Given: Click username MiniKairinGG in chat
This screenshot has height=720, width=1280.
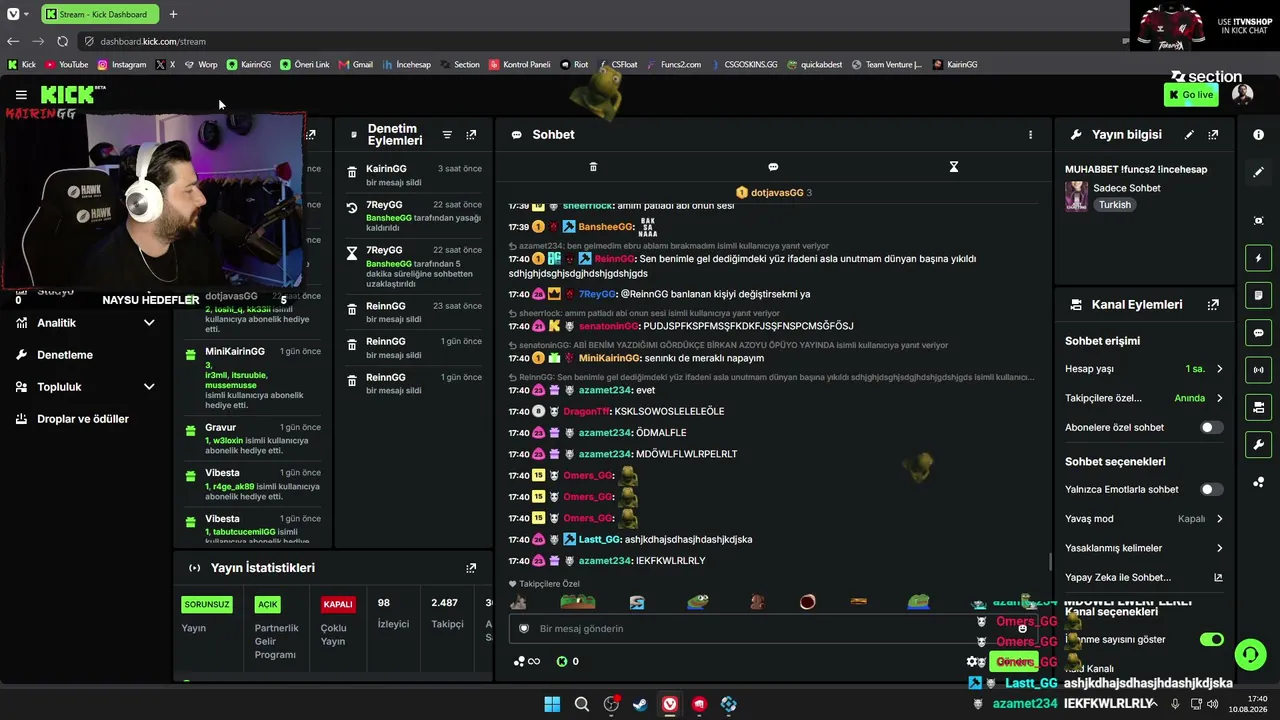Looking at the screenshot, I should (609, 358).
